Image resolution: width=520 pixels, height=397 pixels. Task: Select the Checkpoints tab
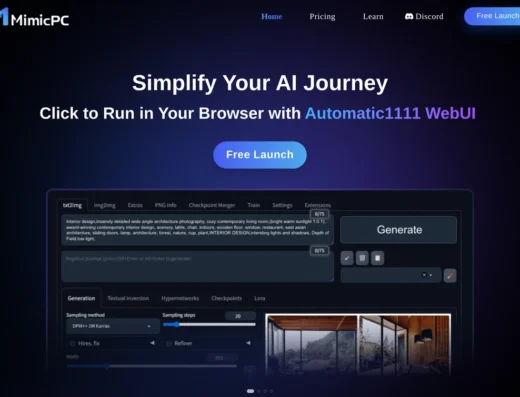(x=226, y=298)
